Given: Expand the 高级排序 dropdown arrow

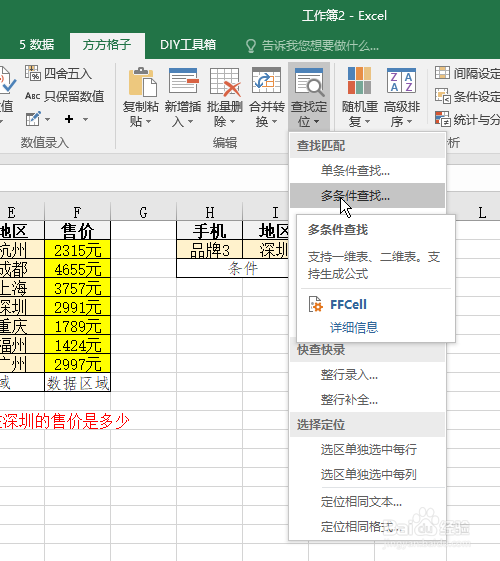Looking at the screenshot, I should pyautogui.click(x=409, y=122).
